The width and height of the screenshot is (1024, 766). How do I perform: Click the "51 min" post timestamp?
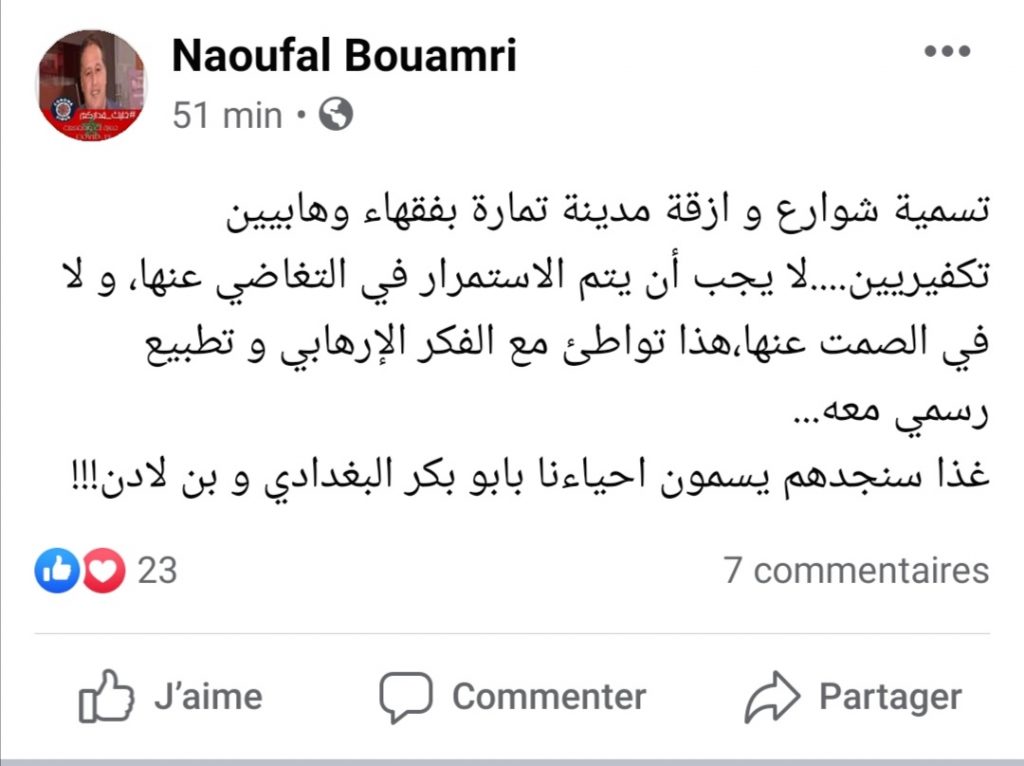[x=227, y=116]
